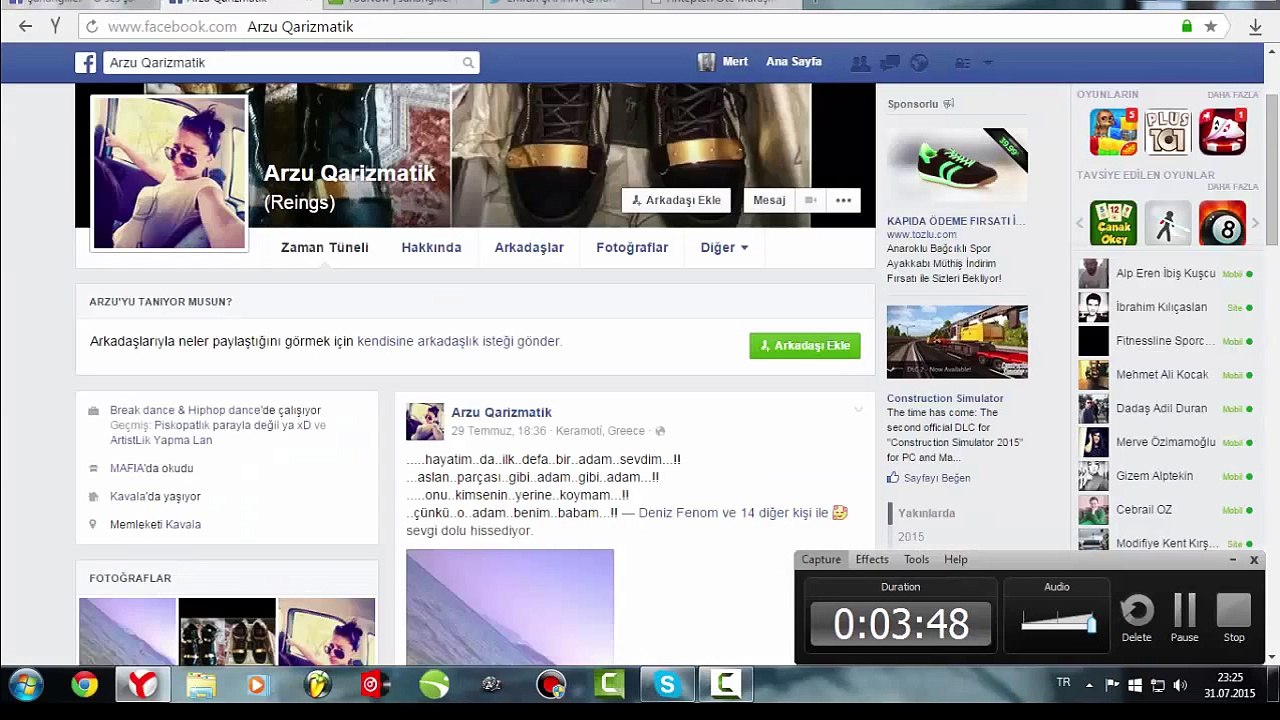Expand the account menu arrow in top bar
Viewport: 1280px width, 720px height.
coord(988,63)
